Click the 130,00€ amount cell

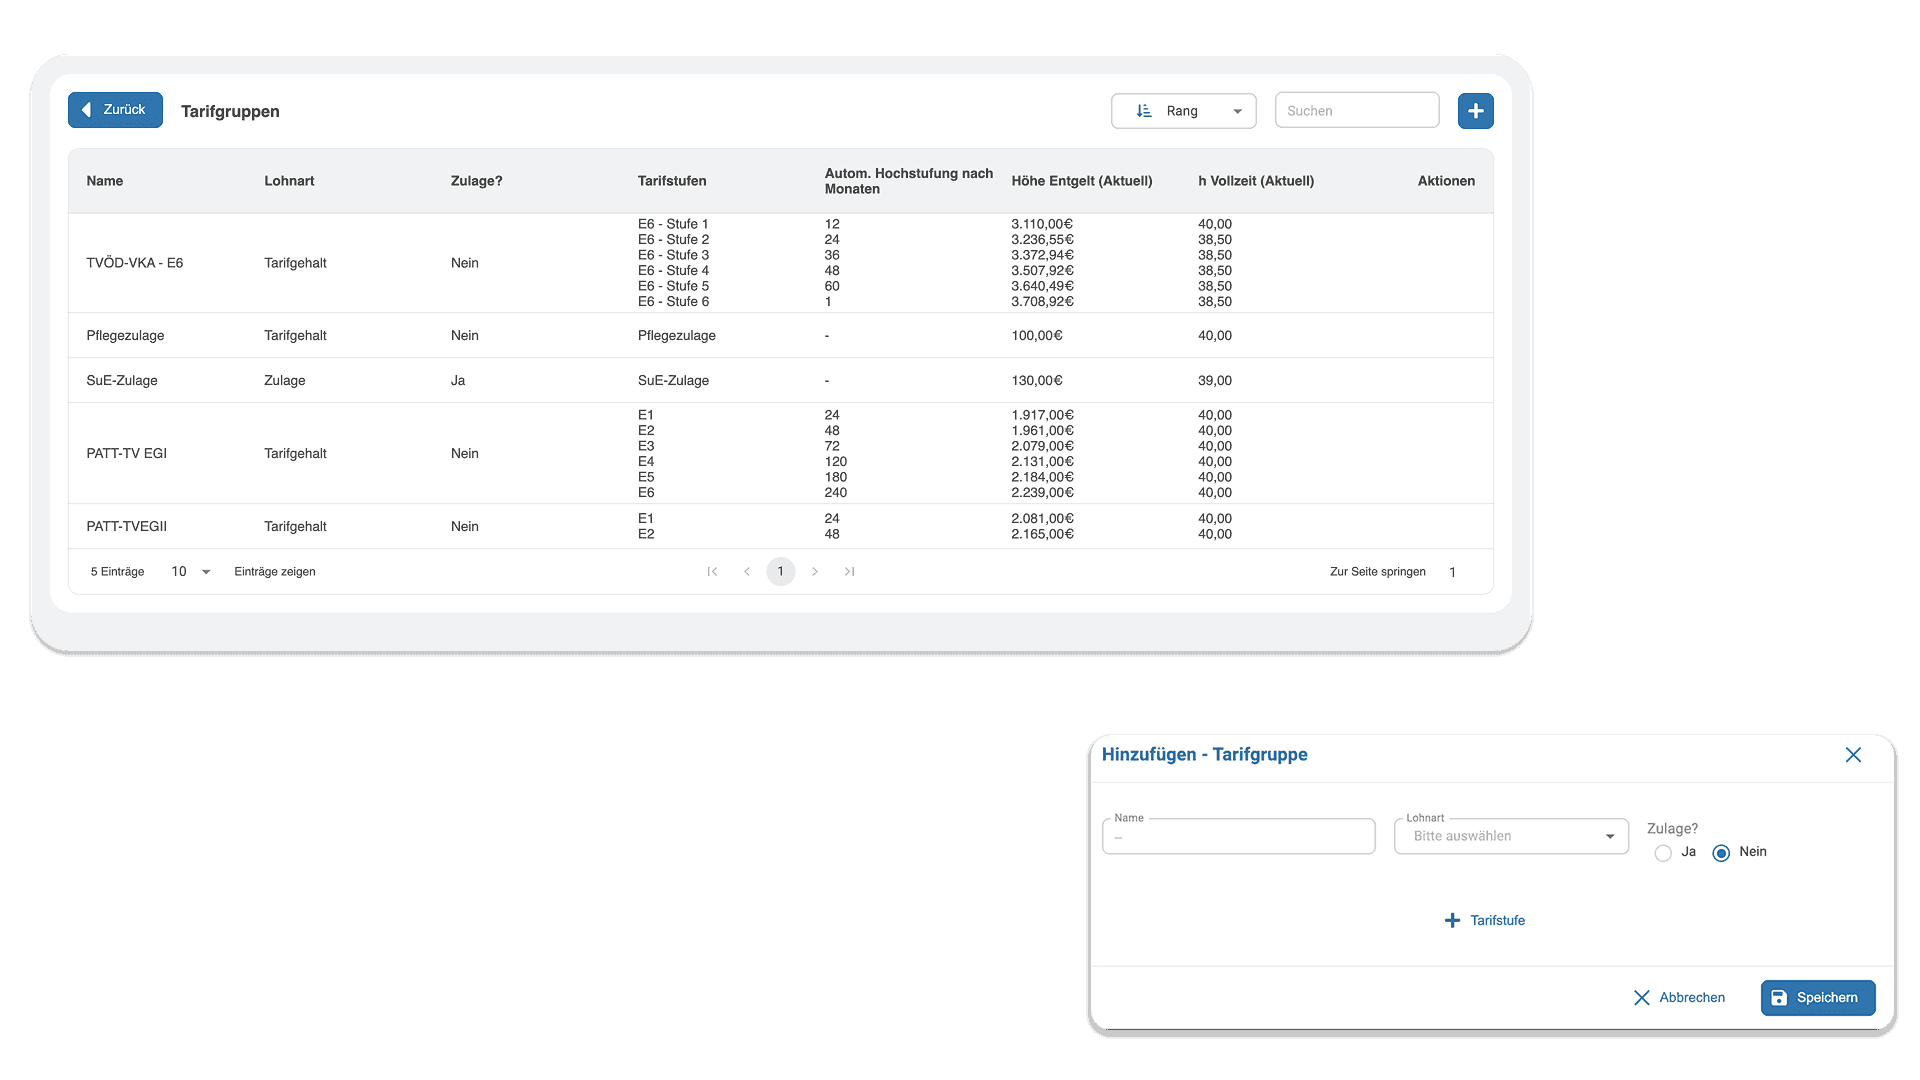tap(1037, 381)
